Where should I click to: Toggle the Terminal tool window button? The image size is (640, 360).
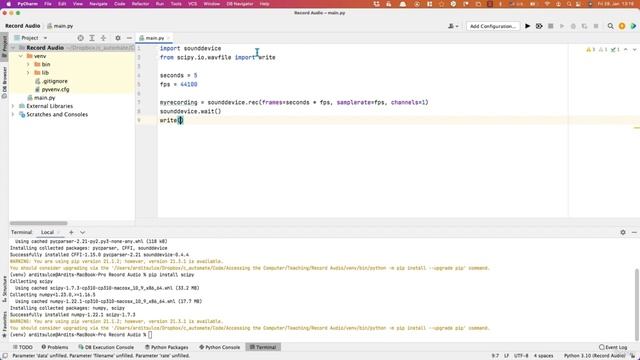click(263, 347)
